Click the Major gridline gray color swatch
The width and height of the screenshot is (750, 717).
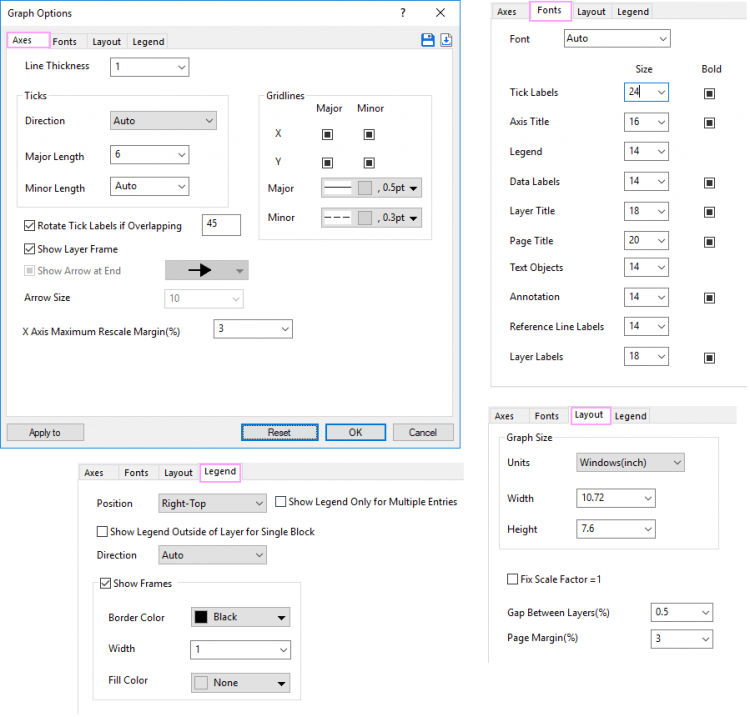click(x=365, y=188)
